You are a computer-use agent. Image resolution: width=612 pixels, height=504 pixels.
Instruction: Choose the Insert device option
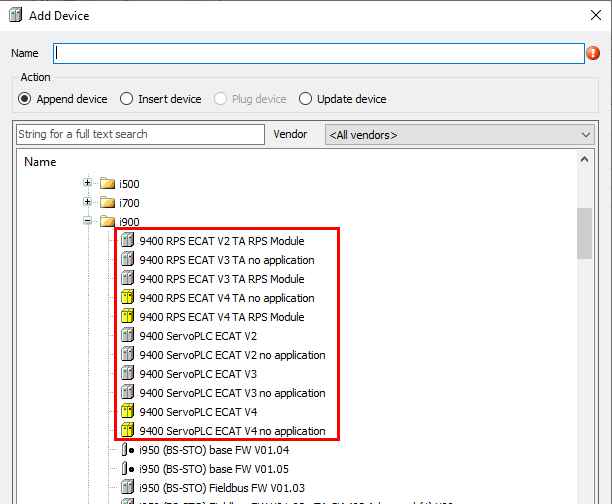(127, 99)
